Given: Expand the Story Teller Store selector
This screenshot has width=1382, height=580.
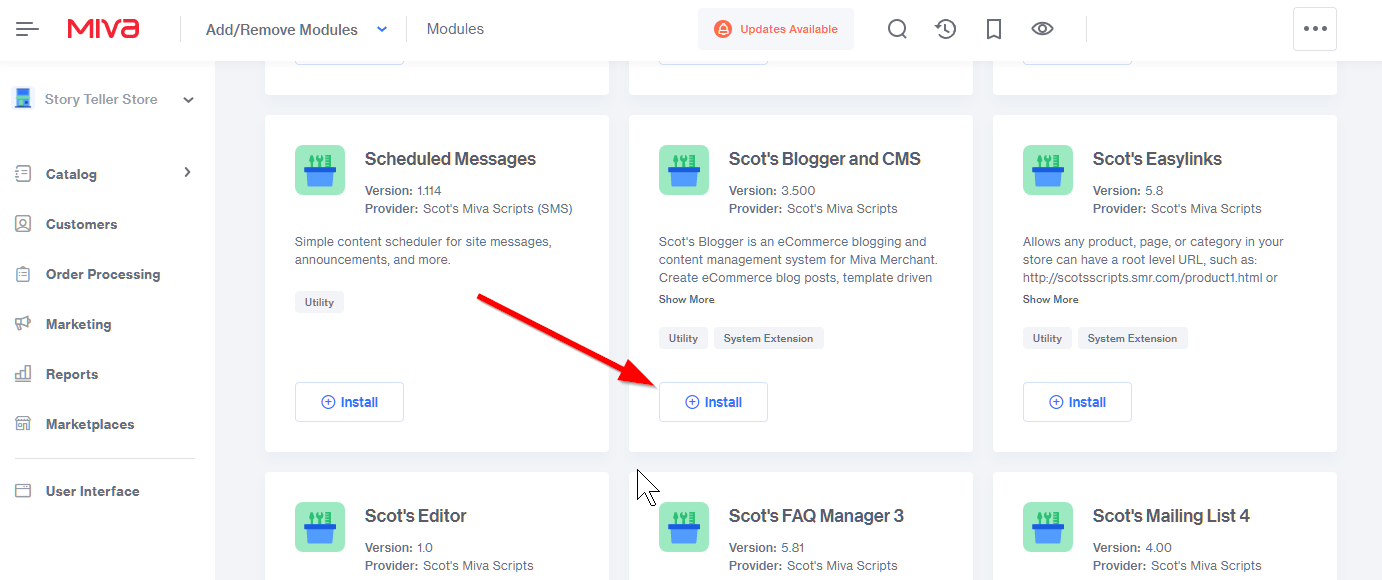Looking at the screenshot, I should coord(189,100).
